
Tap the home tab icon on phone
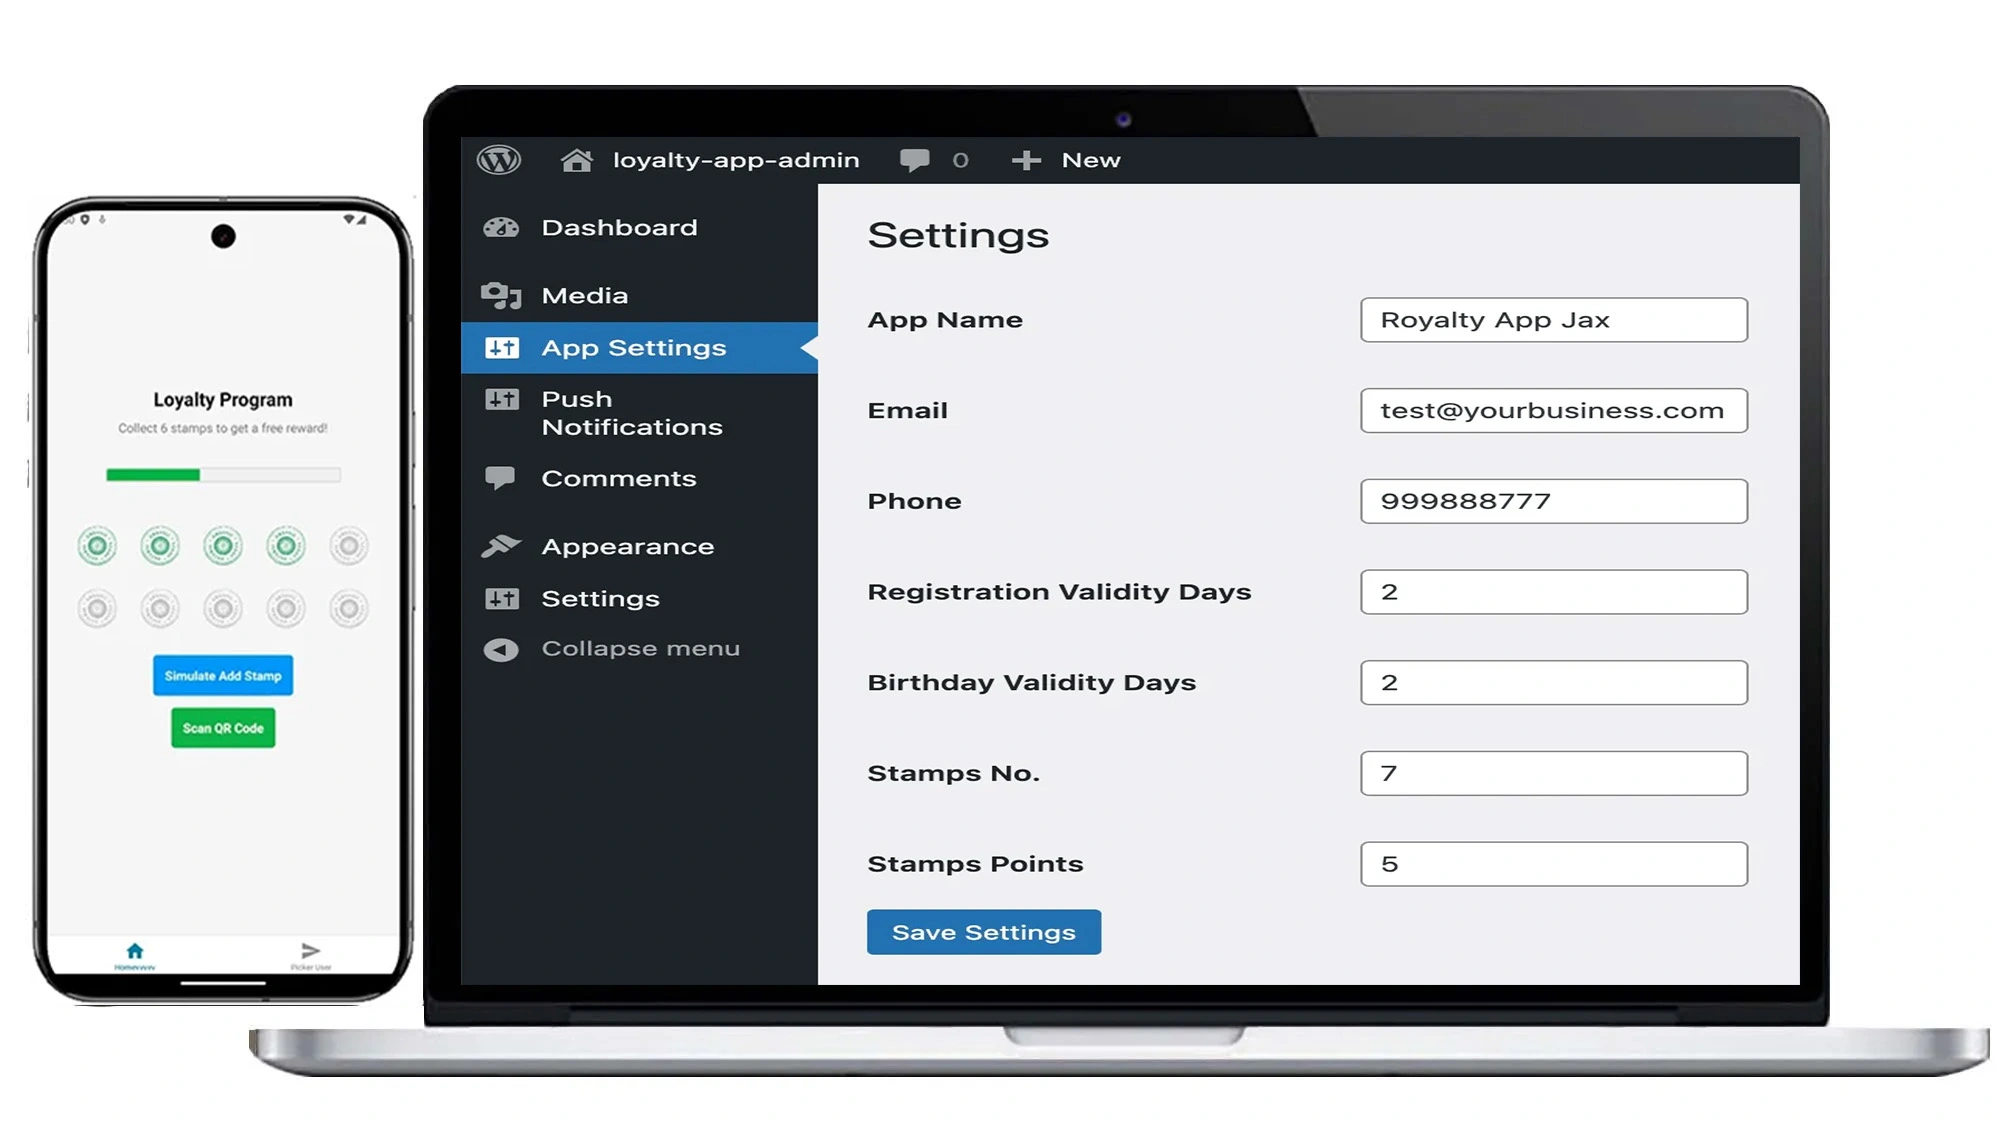pyautogui.click(x=135, y=951)
